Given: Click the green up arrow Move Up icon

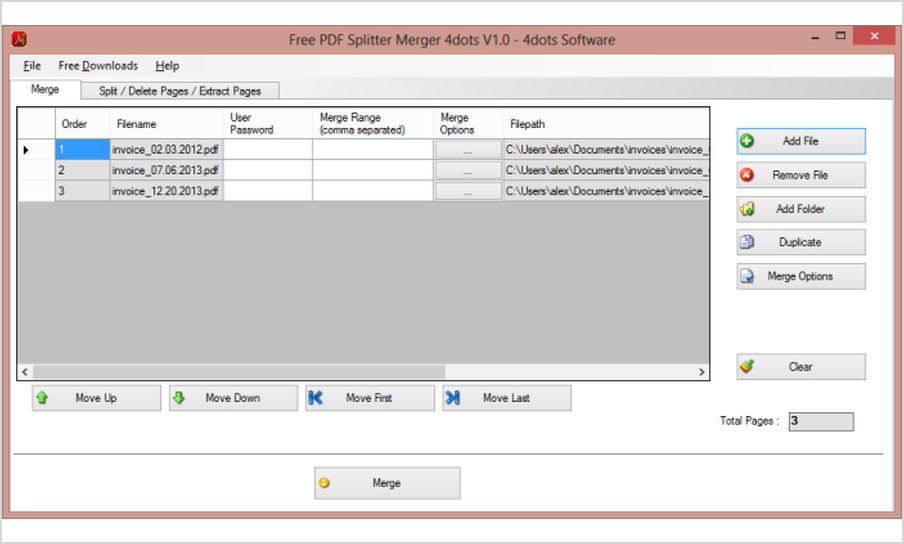Looking at the screenshot, I should tap(42, 398).
